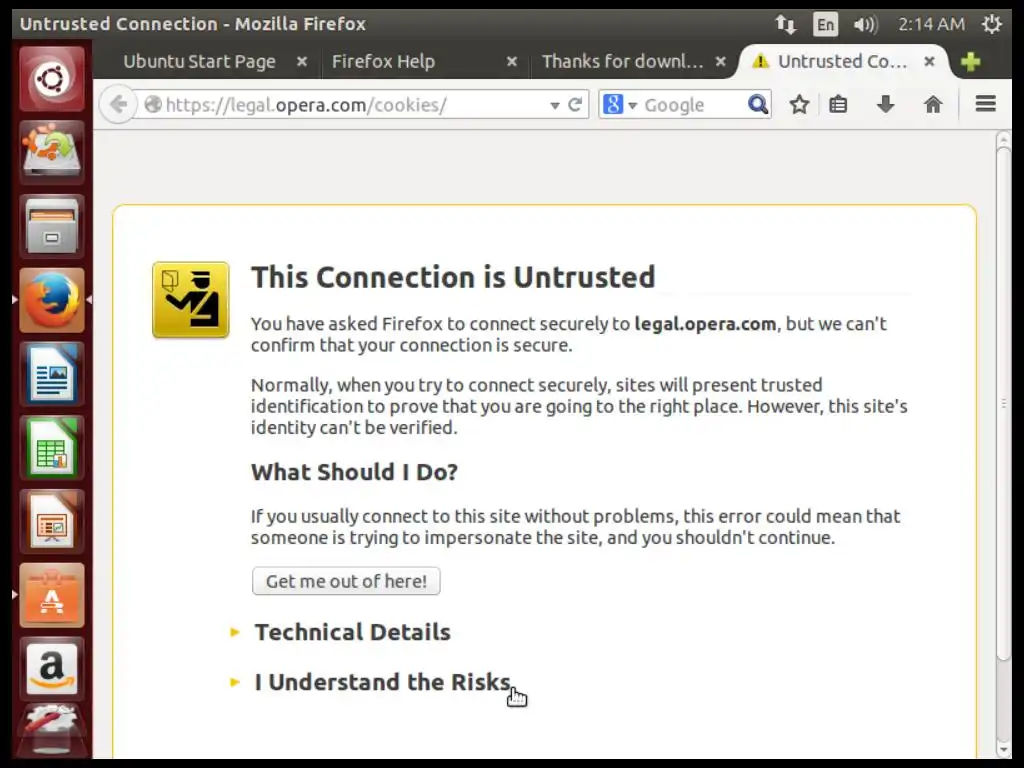Switch to Thanks for downloading tab
1024x768 pixels.
[622, 61]
